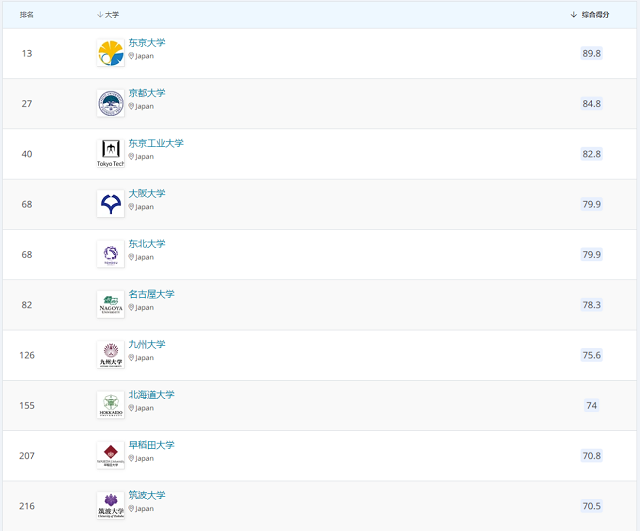
Task: Open the 筑波大学 link
Action: [147, 495]
